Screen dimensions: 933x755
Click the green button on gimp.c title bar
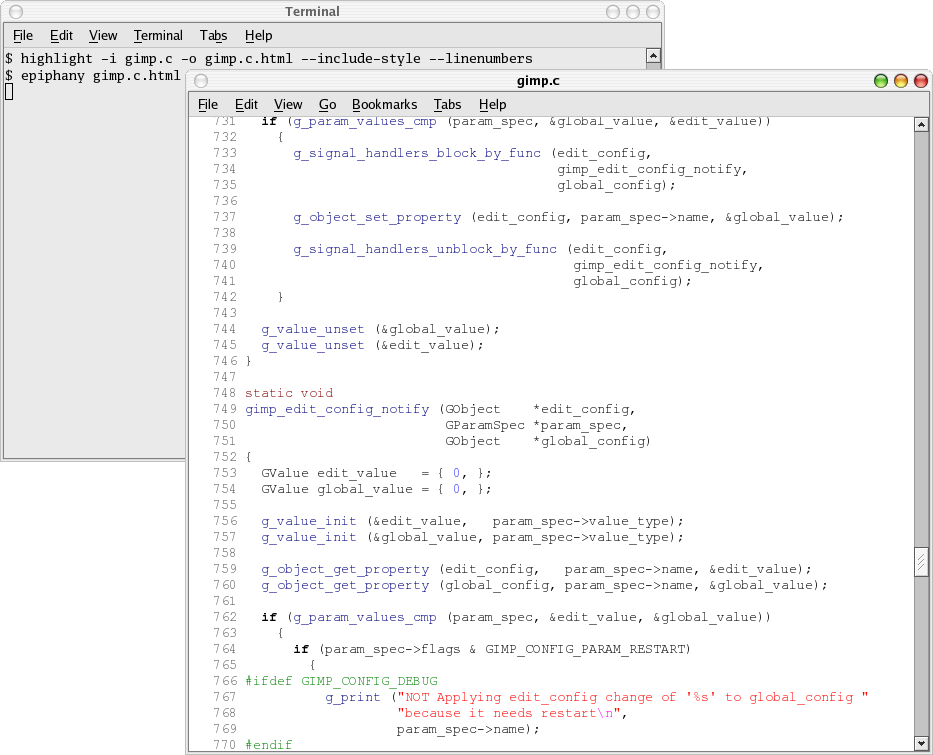click(881, 81)
